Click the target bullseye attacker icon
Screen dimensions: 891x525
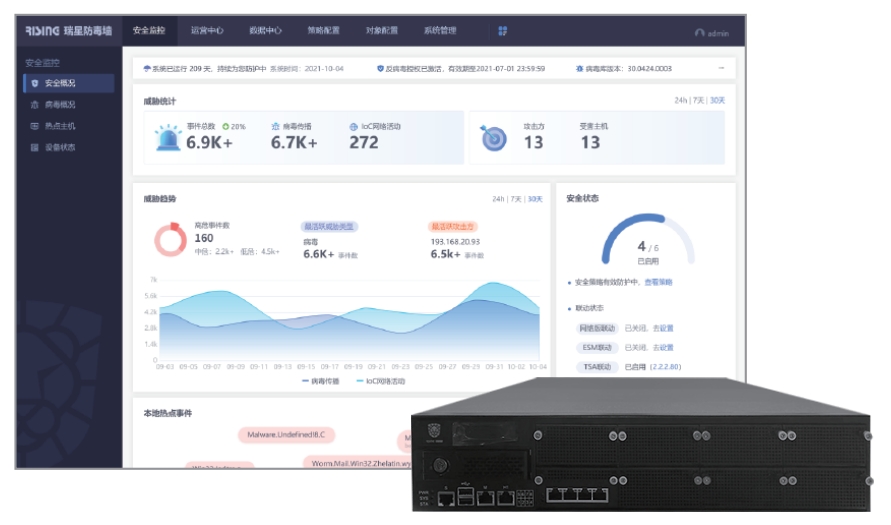coord(493,138)
